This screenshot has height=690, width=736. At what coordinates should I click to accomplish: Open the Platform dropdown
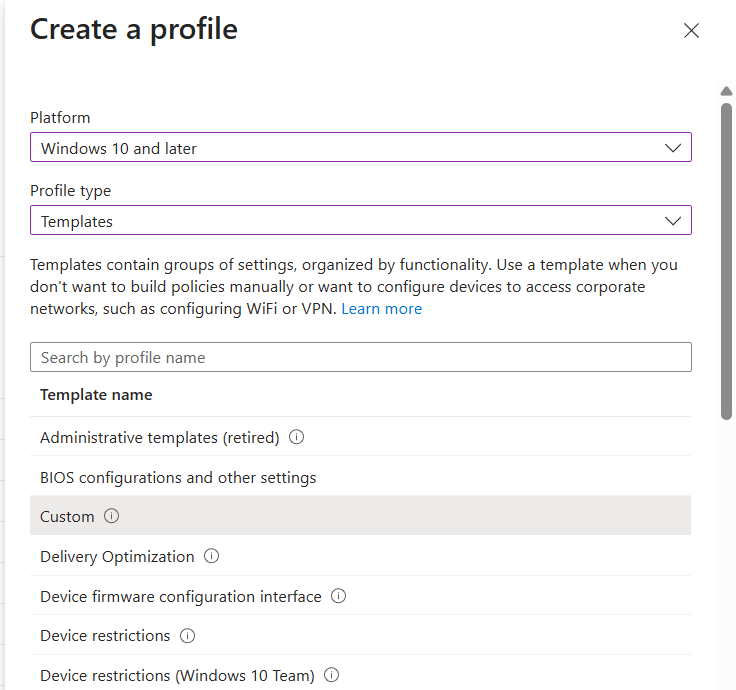(360, 148)
